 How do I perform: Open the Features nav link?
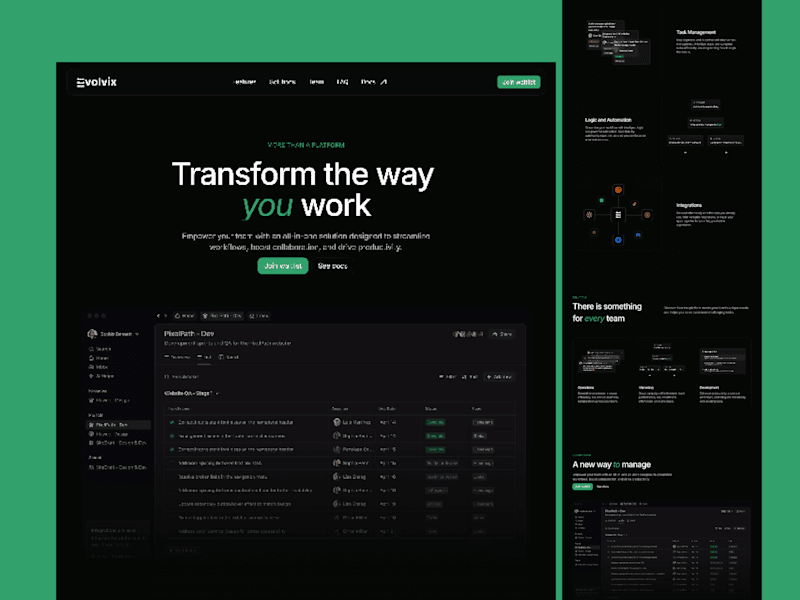244,82
